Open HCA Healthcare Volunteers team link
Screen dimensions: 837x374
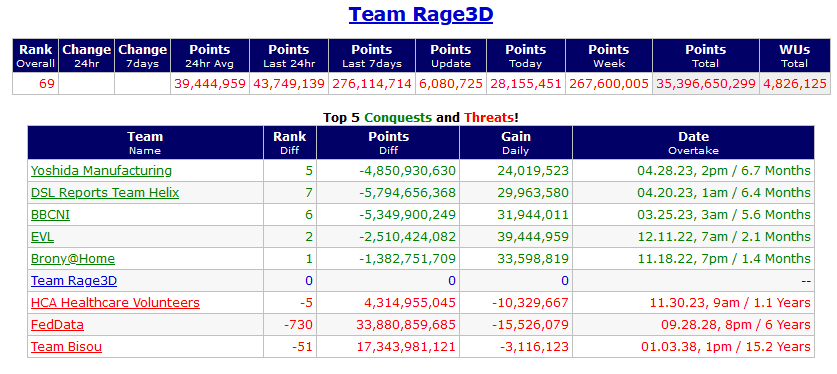115,303
